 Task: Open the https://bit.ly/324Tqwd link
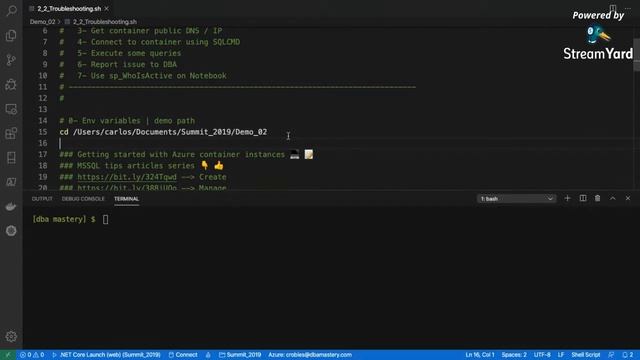pos(127,177)
